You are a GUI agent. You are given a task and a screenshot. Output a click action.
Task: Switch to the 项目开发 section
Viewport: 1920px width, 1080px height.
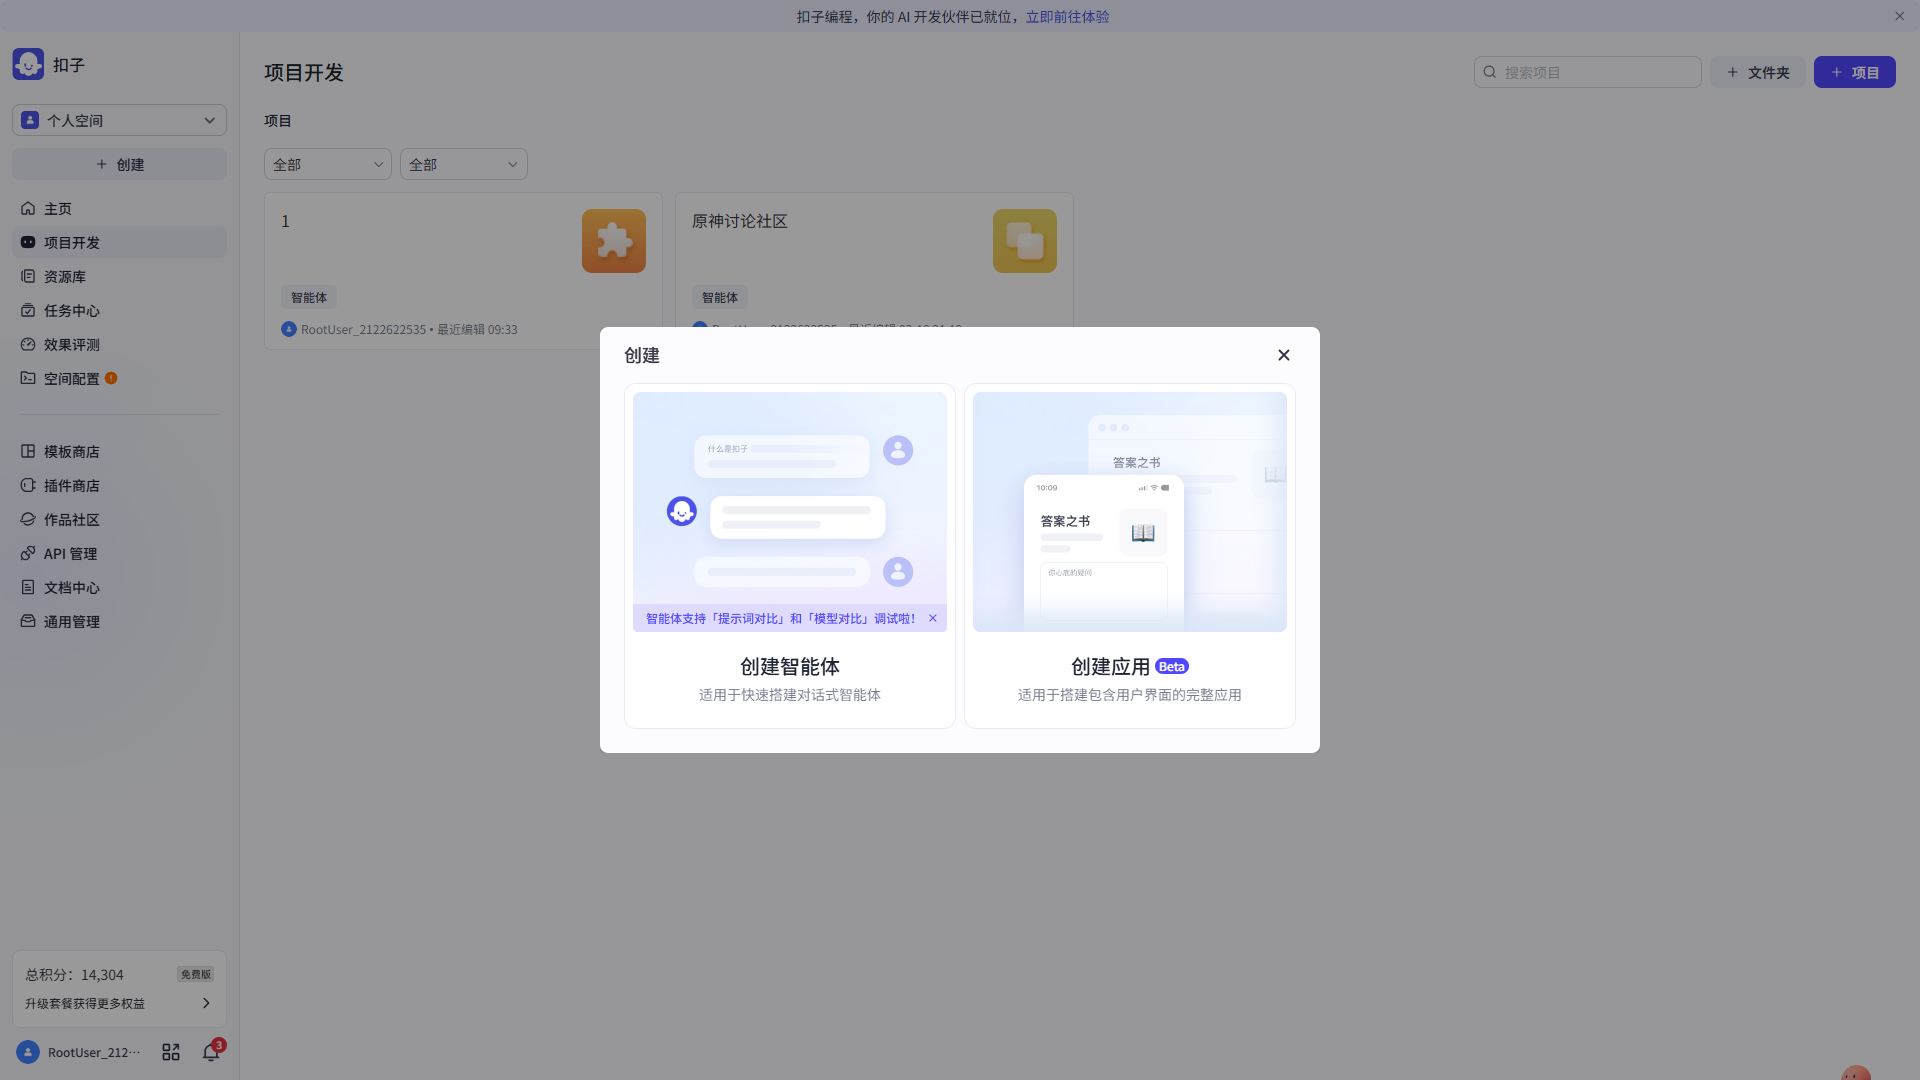point(71,242)
